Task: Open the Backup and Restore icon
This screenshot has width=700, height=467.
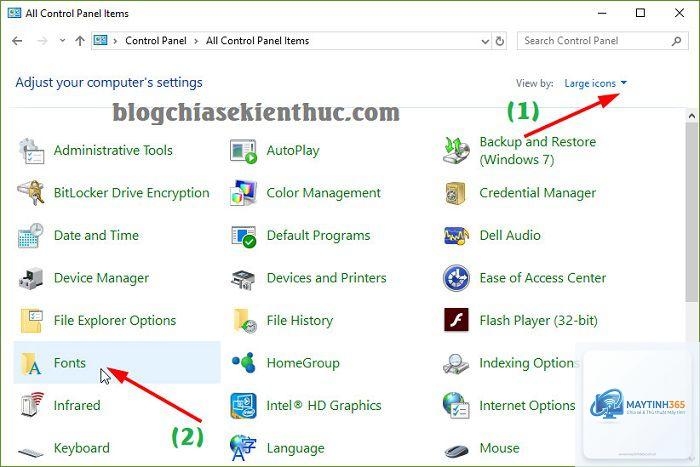Action: (456, 151)
